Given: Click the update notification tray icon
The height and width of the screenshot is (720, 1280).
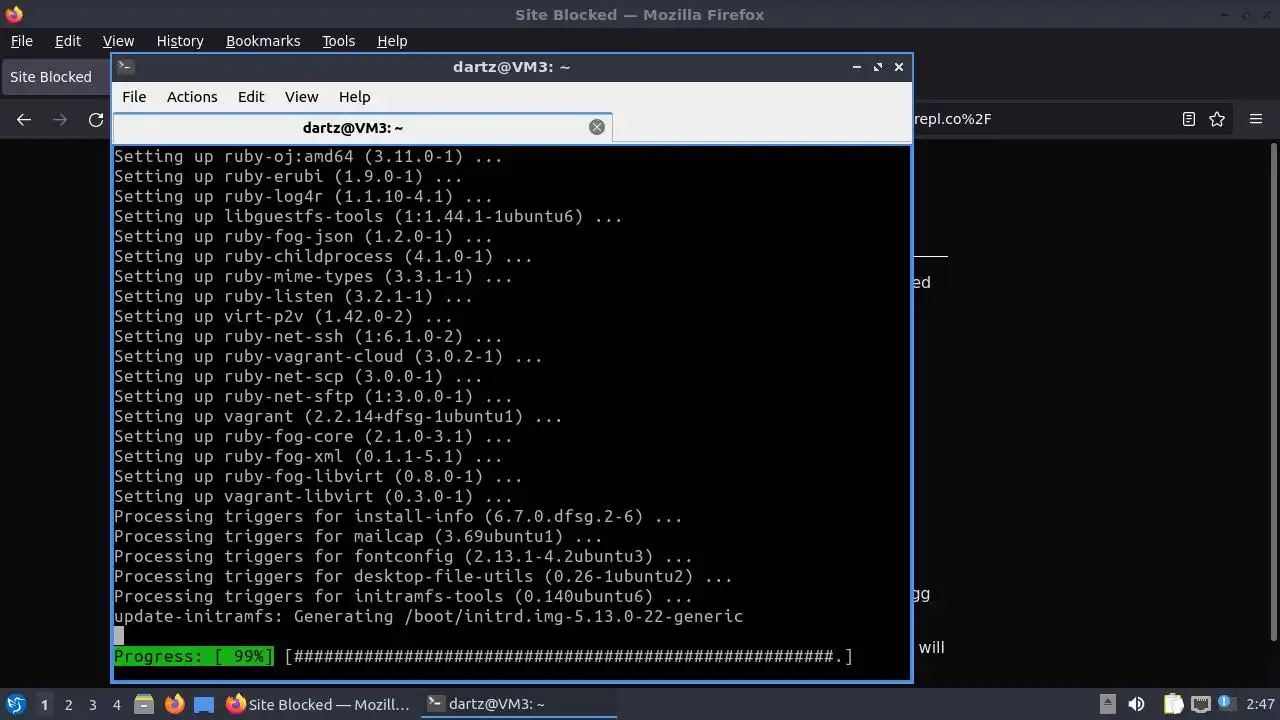Looking at the screenshot, I should click(1228, 703).
